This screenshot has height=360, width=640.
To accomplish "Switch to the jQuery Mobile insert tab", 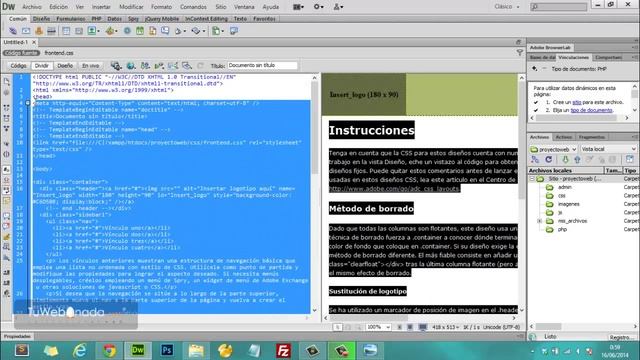I will (162, 19).
